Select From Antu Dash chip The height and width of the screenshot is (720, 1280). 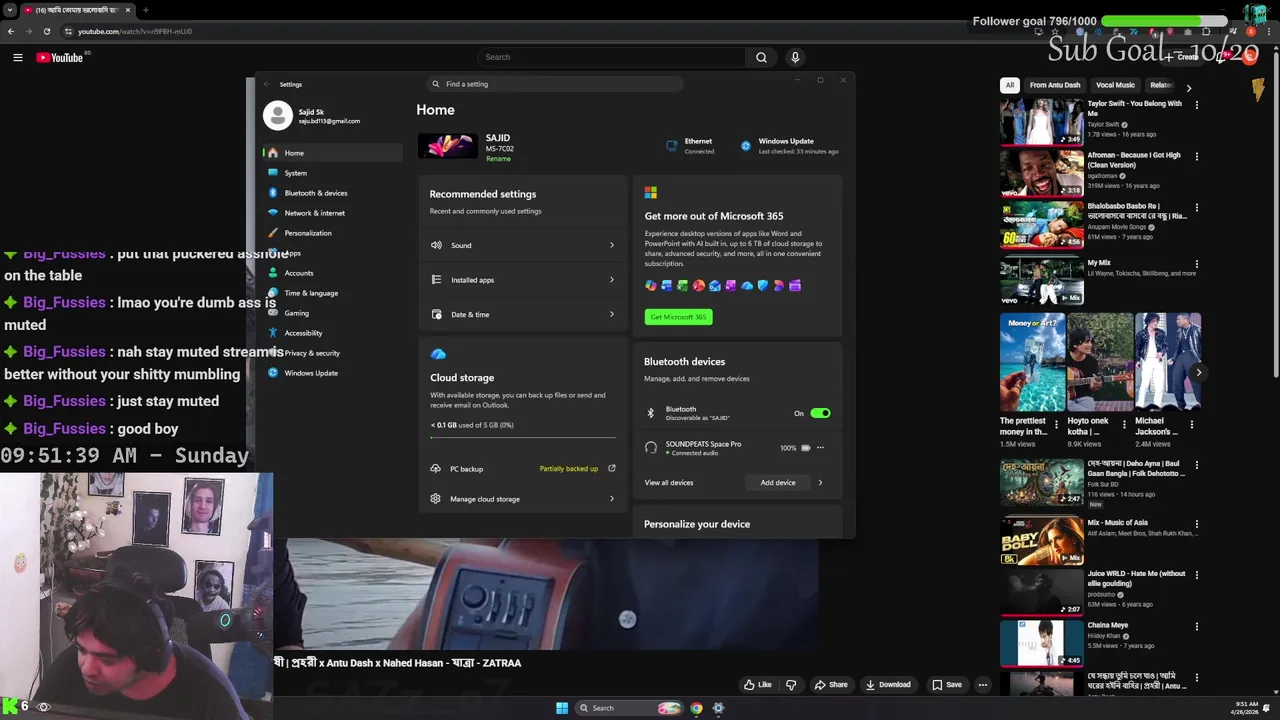coord(1055,85)
